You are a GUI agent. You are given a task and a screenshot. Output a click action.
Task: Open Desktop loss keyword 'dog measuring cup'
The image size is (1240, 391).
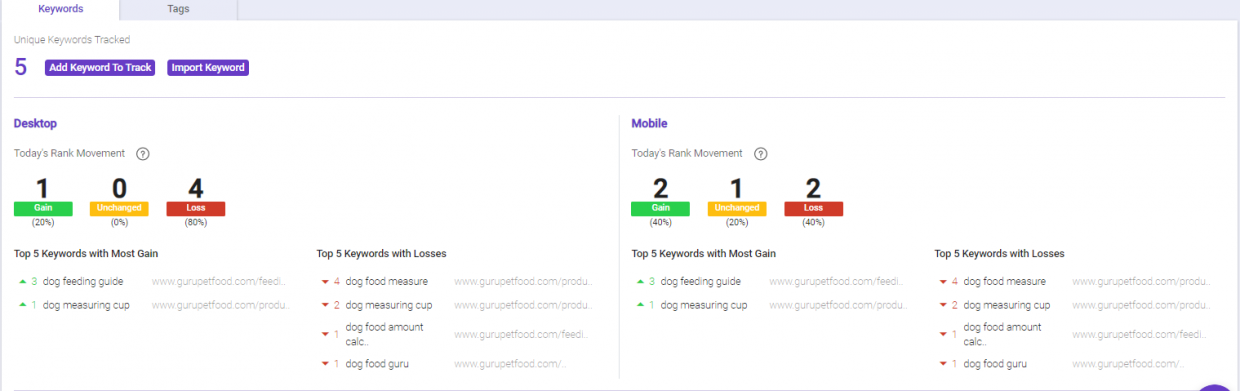click(389, 305)
